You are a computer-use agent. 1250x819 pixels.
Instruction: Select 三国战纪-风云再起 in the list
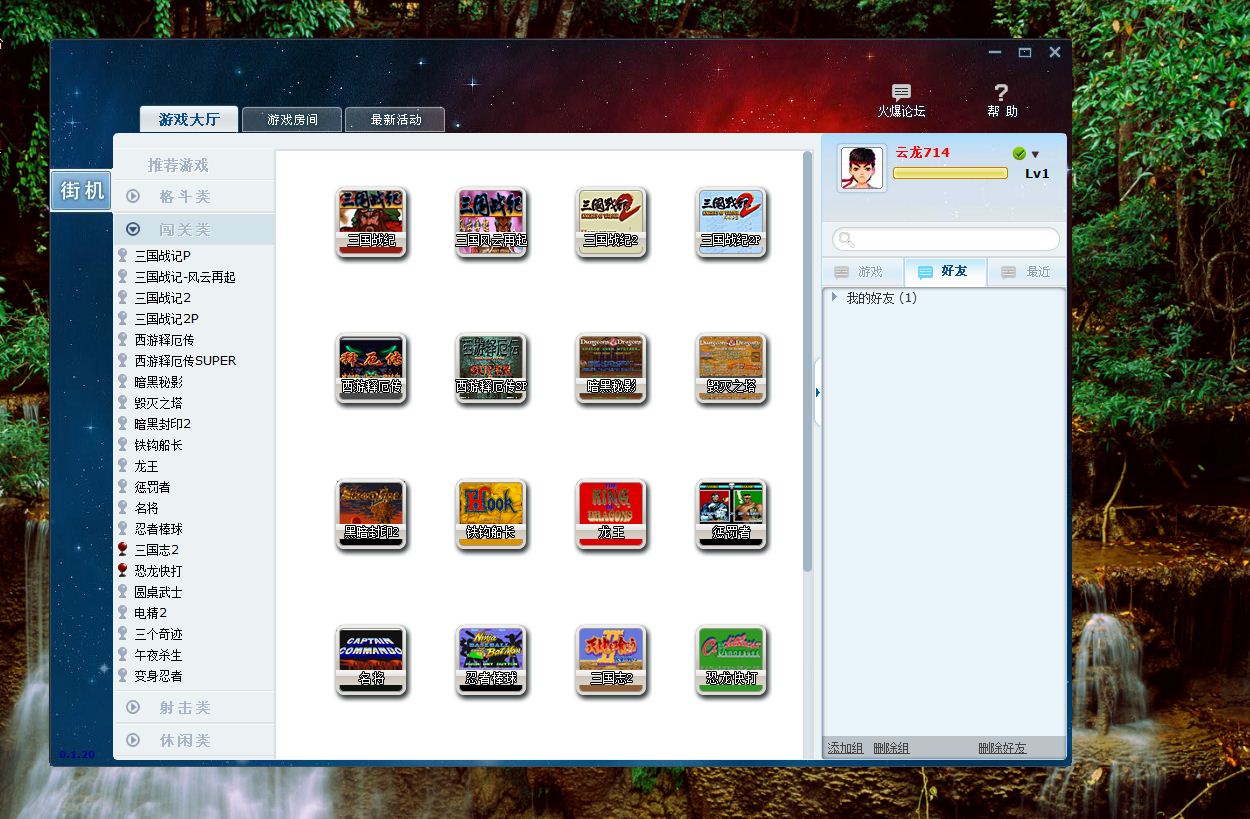click(185, 277)
